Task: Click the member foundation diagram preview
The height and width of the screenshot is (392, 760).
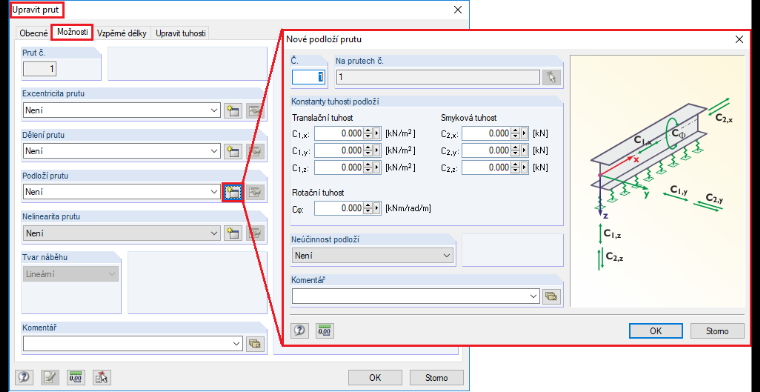Action: (658, 181)
